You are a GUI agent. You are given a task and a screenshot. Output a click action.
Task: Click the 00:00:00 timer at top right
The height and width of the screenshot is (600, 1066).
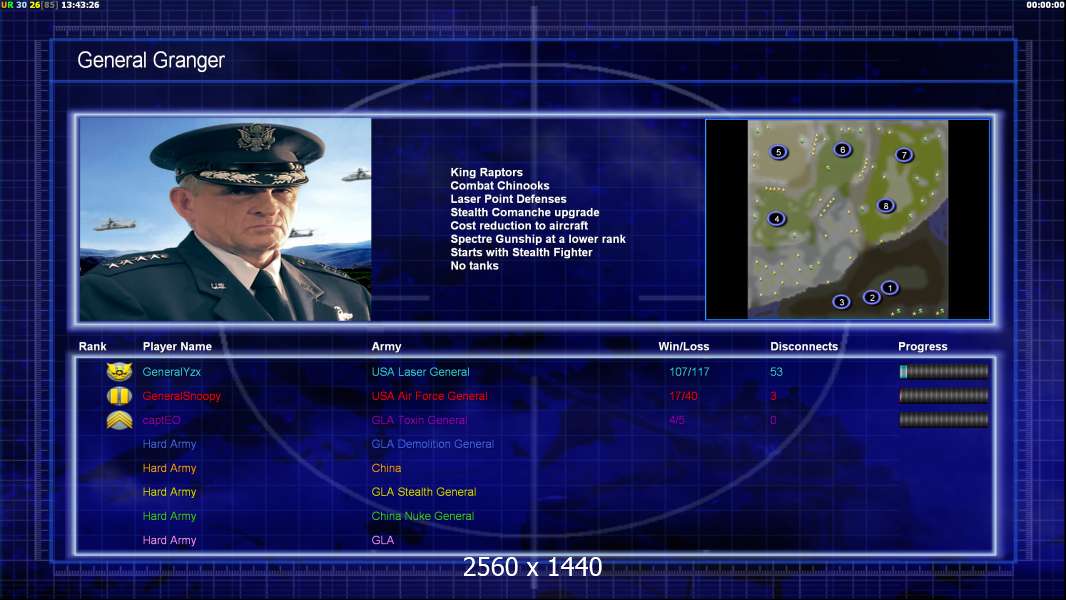[x=1046, y=5]
